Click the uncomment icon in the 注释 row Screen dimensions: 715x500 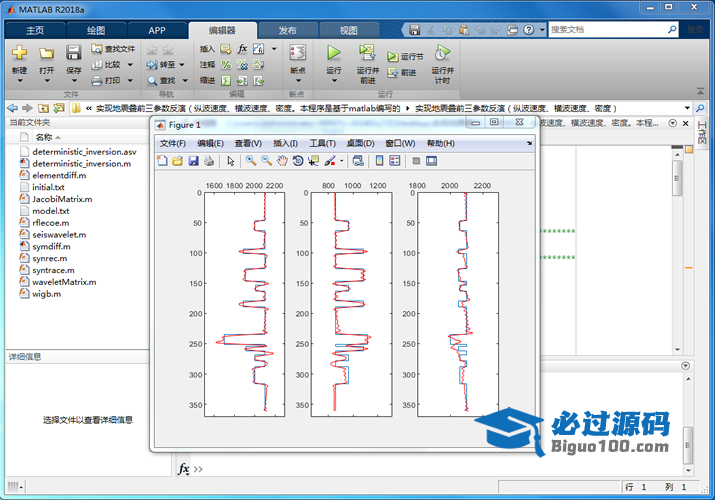[x=242, y=65]
